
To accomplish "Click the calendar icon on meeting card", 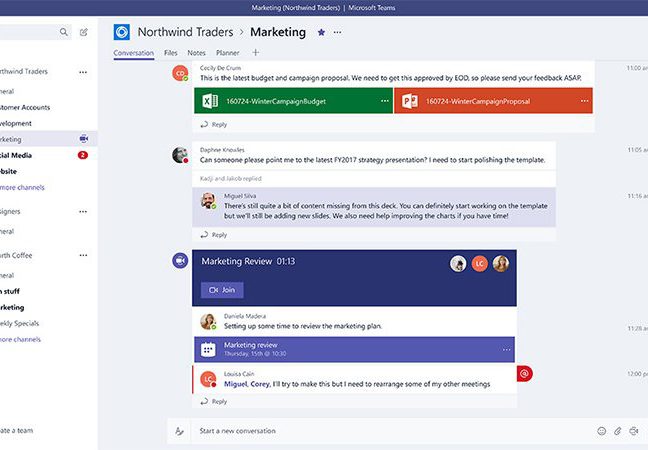I will click(208, 350).
